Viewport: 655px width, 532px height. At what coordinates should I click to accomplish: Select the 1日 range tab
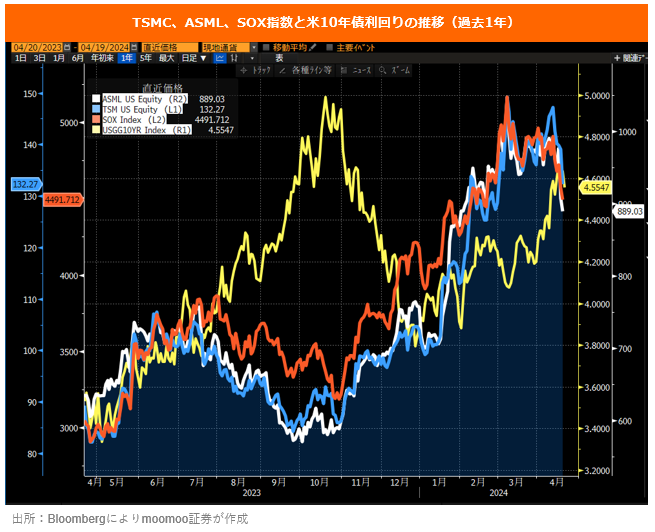[x=21, y=58]
